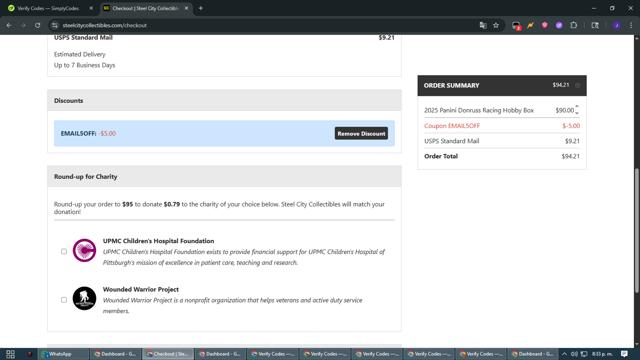Open a new browser tab

click(201, 8)
